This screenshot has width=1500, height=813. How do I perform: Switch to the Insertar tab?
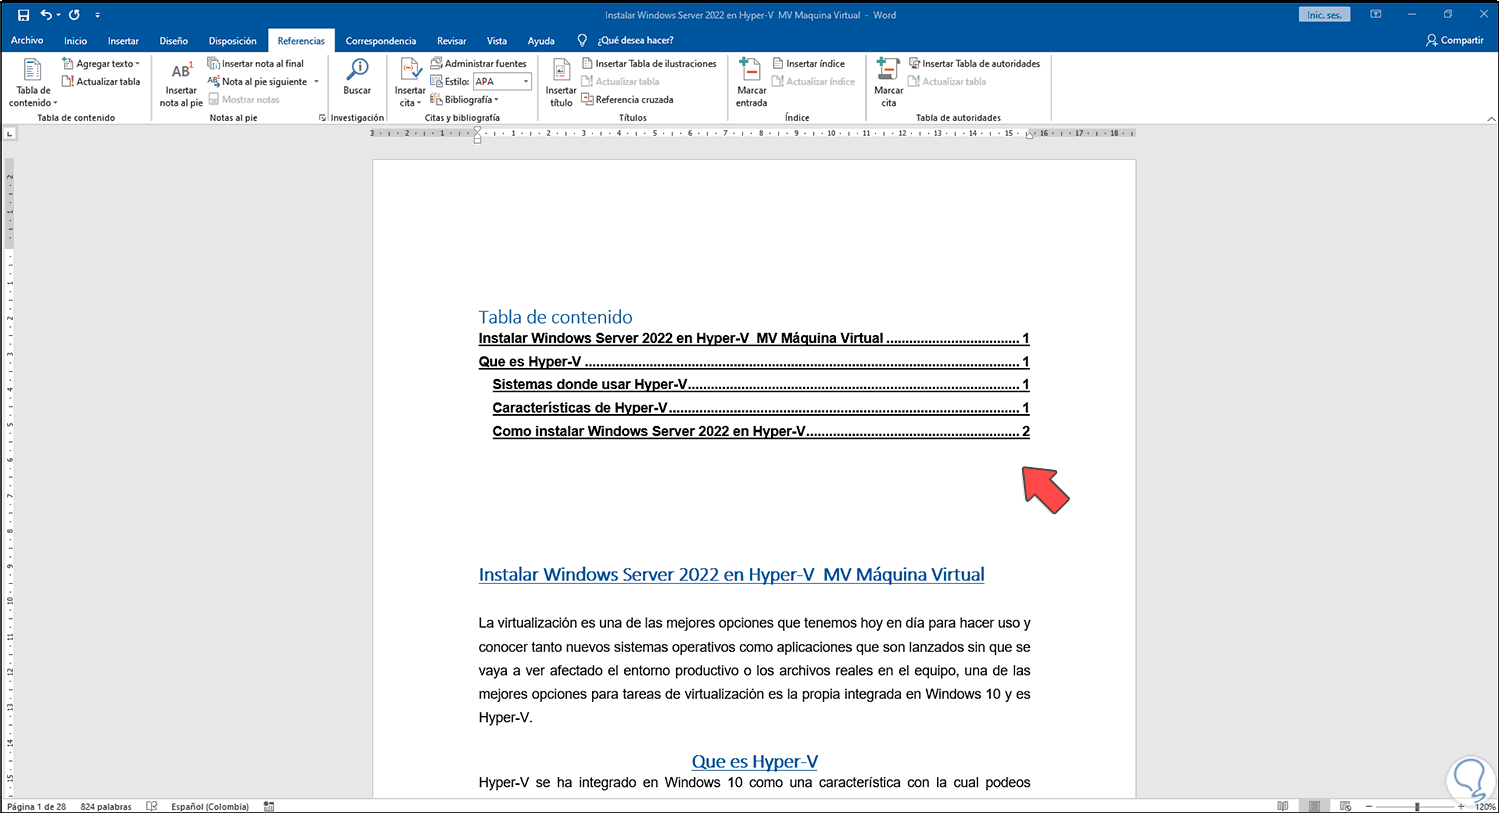pyautogui.click(x=123, y=41)
